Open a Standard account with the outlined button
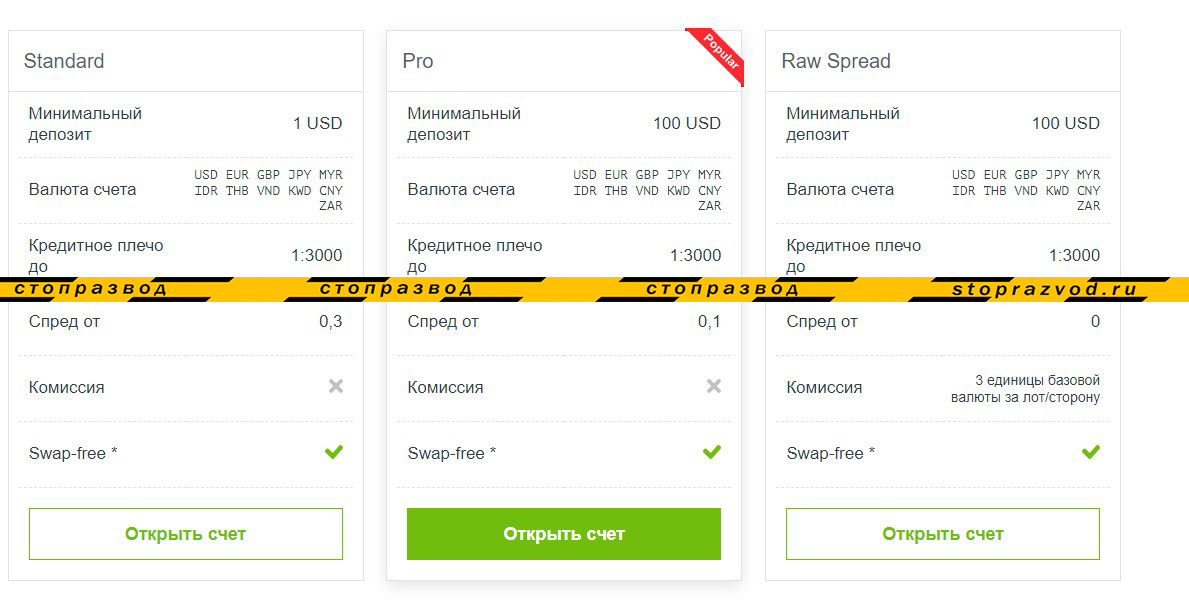Screen dimensions: 1189x601 pos(186,534)
